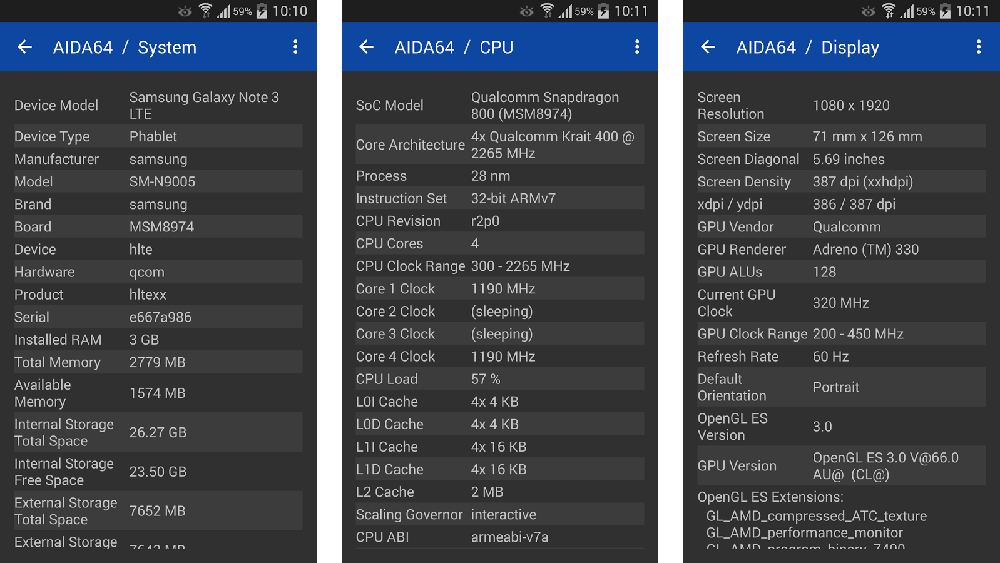Viewport: 1000px width, 563px height.
Task: Select Internal Storage Free Space '23.50 GB'
Action: (x=158, y=472)
